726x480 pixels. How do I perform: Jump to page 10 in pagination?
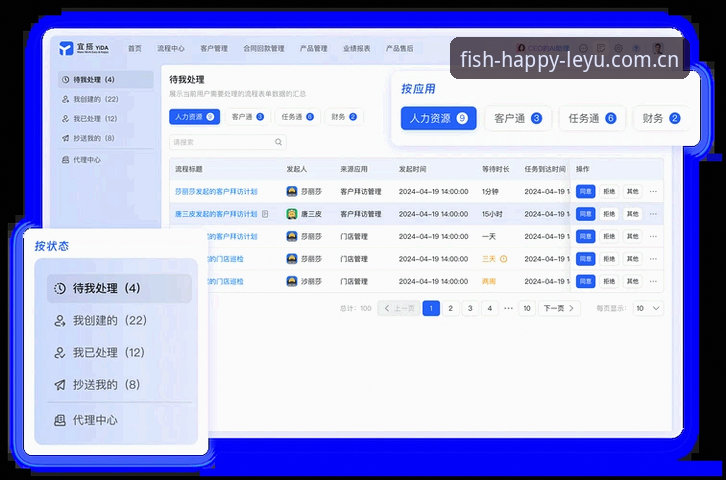(527, 308)
